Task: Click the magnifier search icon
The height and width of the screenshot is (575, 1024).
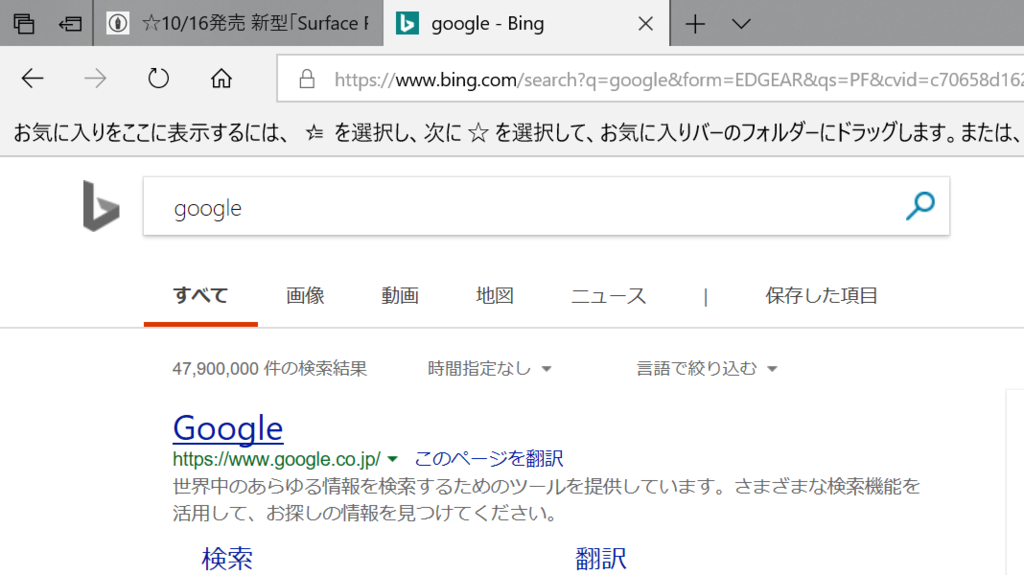Action: [920, 206]
